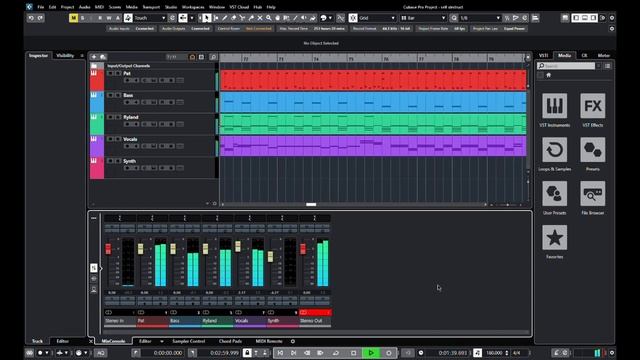Open the track list filter dropdown field

coord(176,57)
